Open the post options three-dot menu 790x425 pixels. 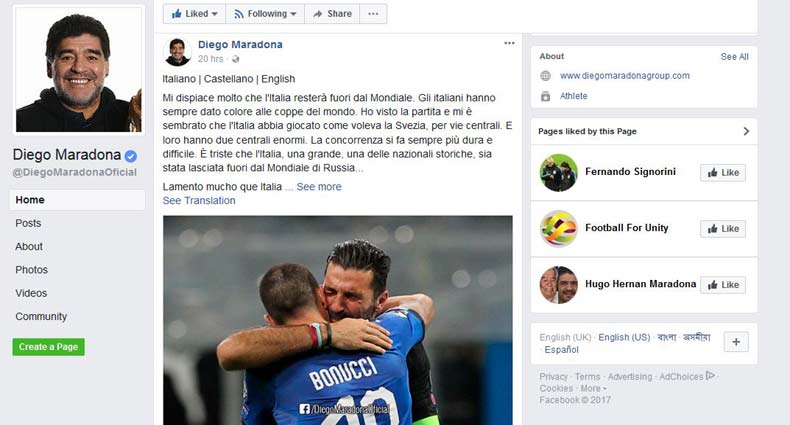(509, 43)
